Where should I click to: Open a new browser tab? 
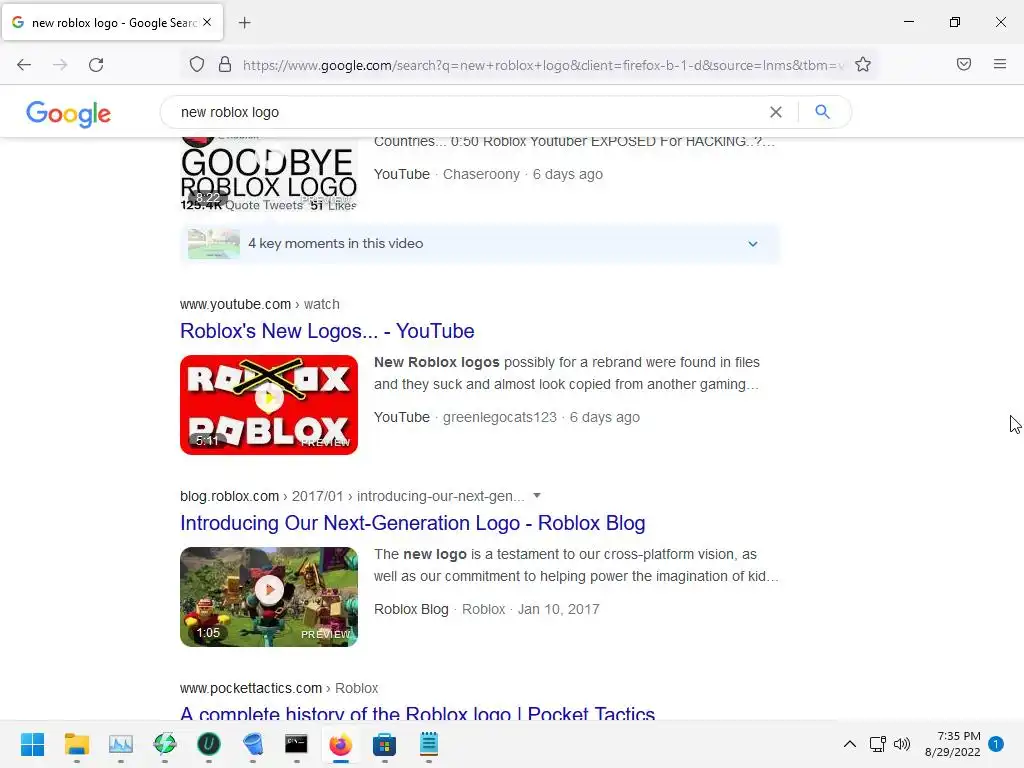[244, 23]
